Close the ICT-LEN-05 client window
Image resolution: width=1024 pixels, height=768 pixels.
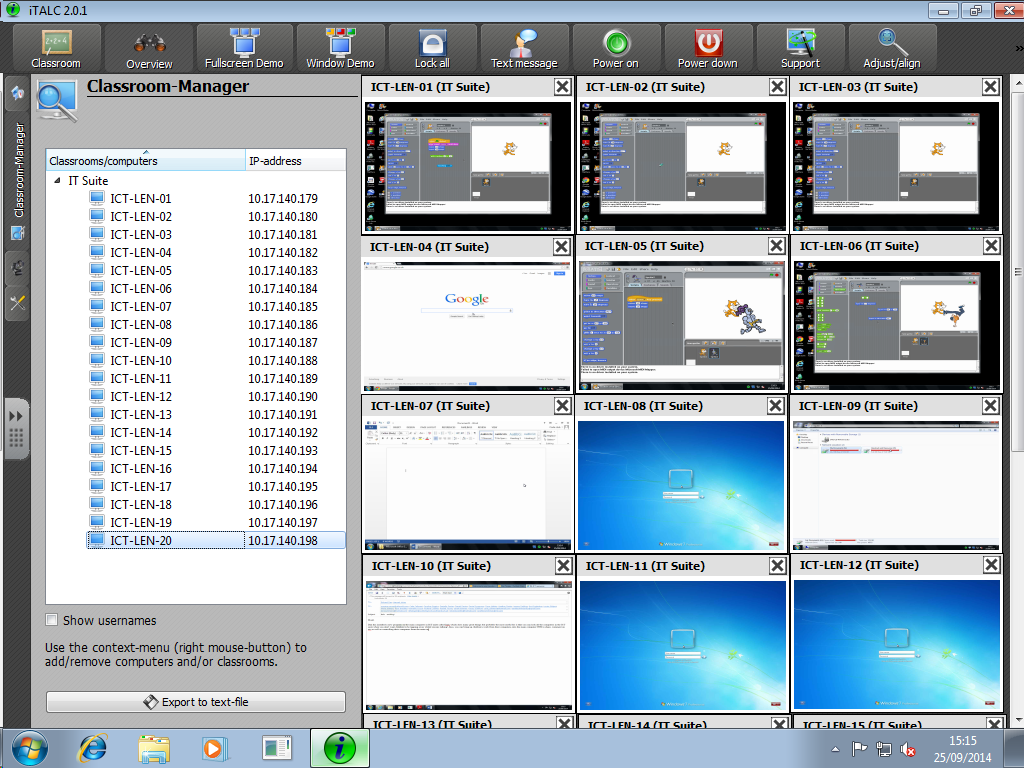click(x=776, y=246)
